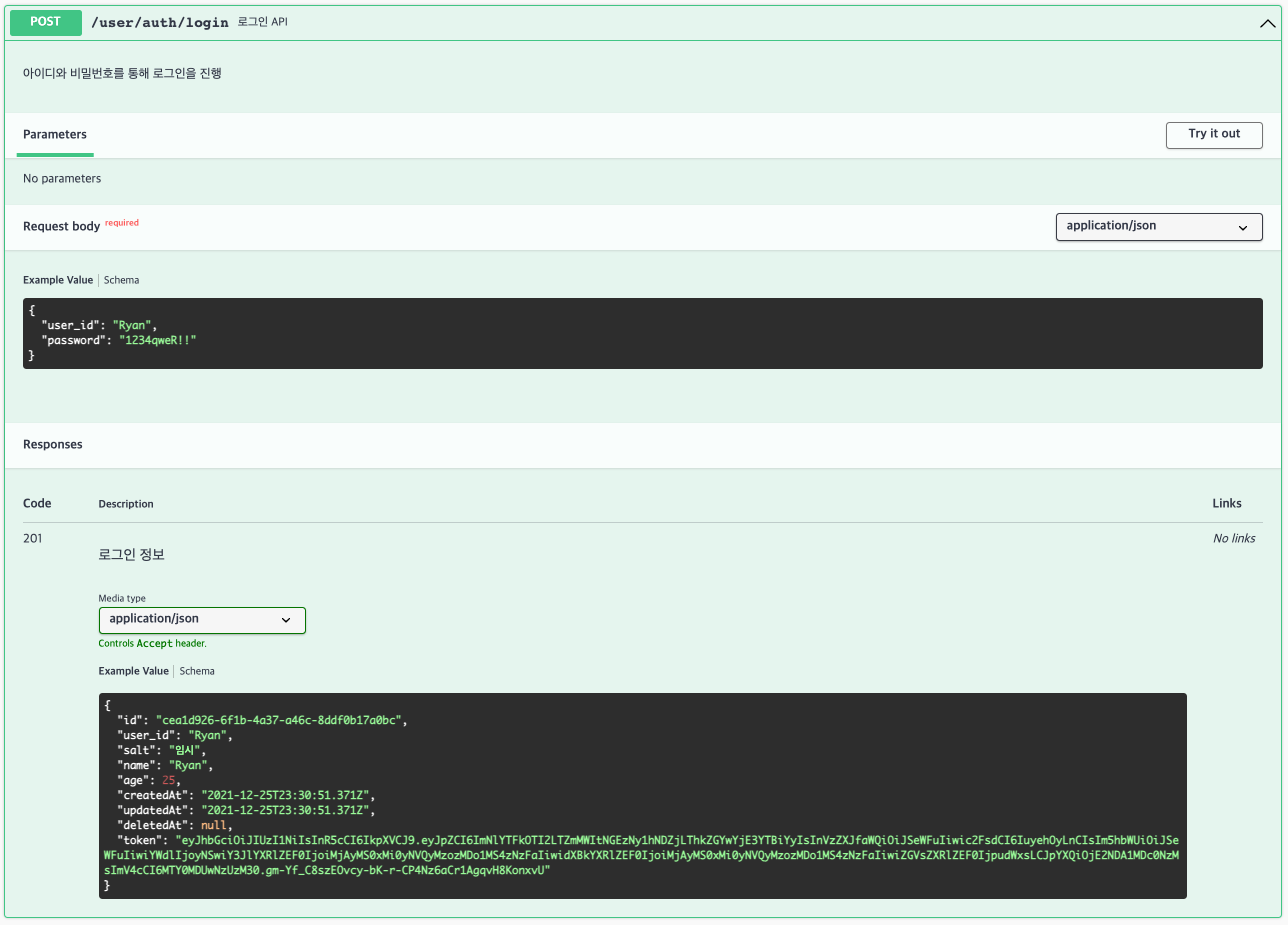
Task: Click the "로그인 API" summary text
Action: coord(263,22)
